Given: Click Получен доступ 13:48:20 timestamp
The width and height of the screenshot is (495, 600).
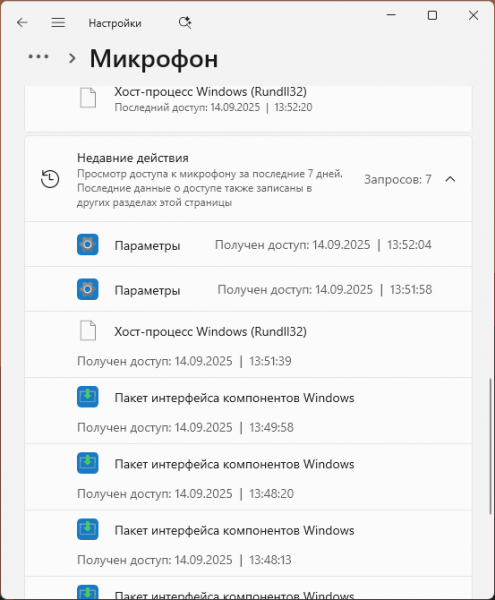Looking at the screenshot, I should 186,494.
